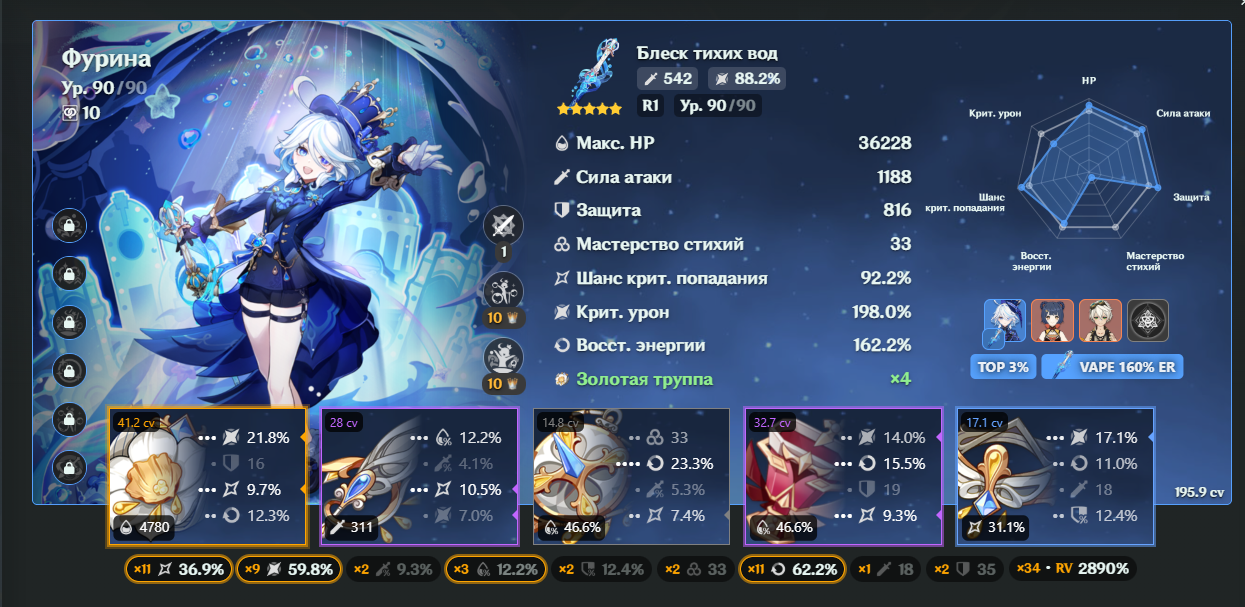Open the feather artifact card with 311 ATK

click(419, 477)
